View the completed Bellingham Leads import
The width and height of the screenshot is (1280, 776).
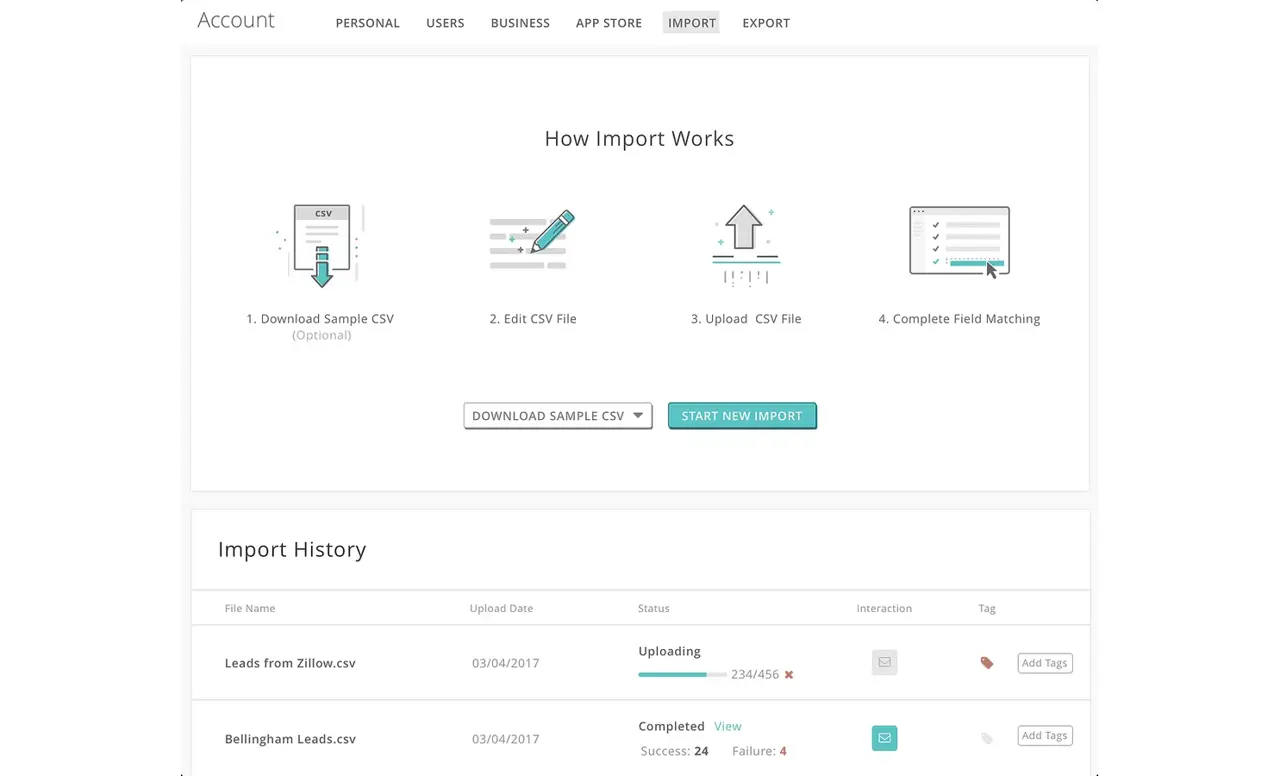click(x=728, y=726)
